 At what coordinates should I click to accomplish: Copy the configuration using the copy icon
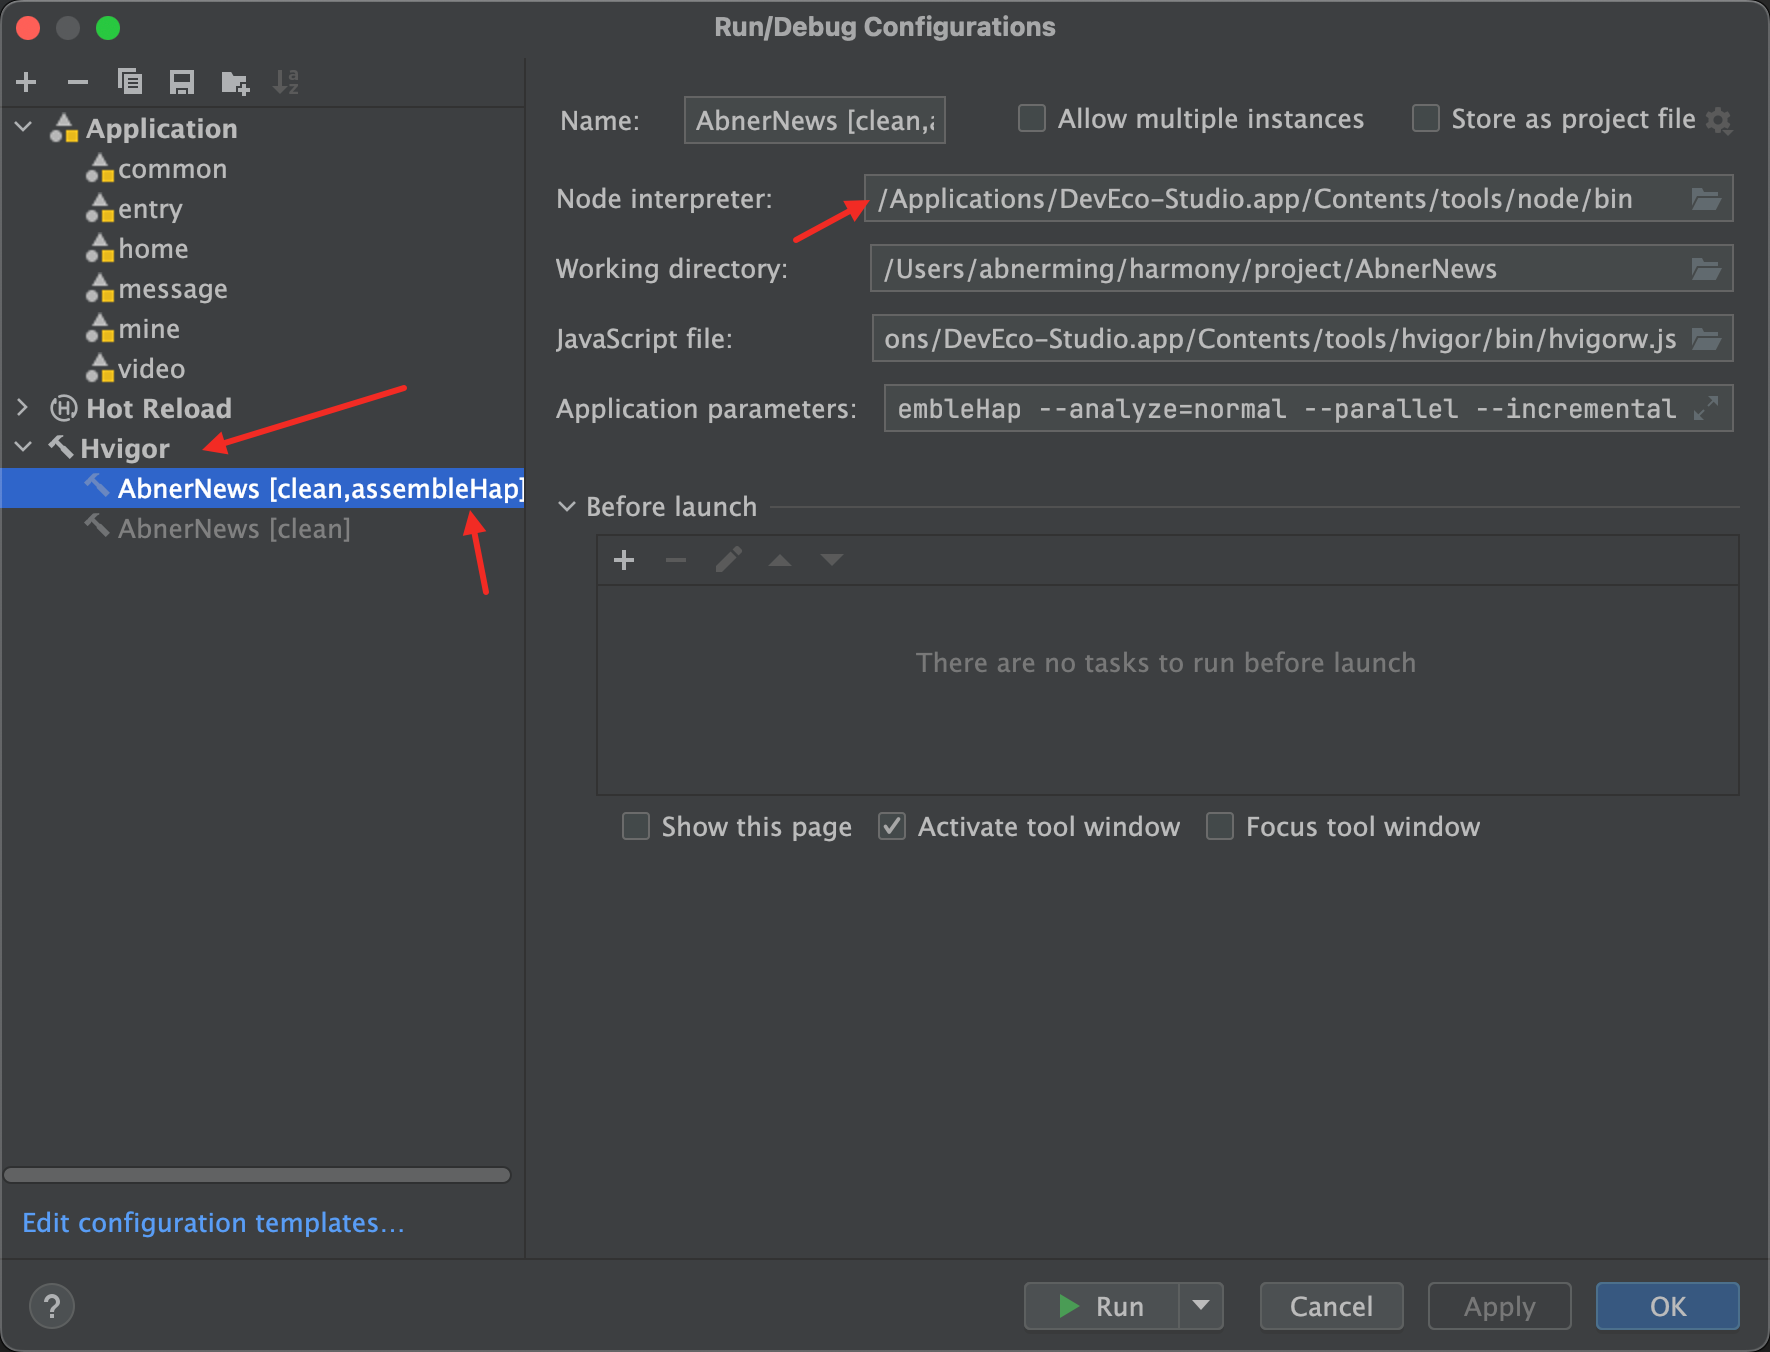click(130, 82)
